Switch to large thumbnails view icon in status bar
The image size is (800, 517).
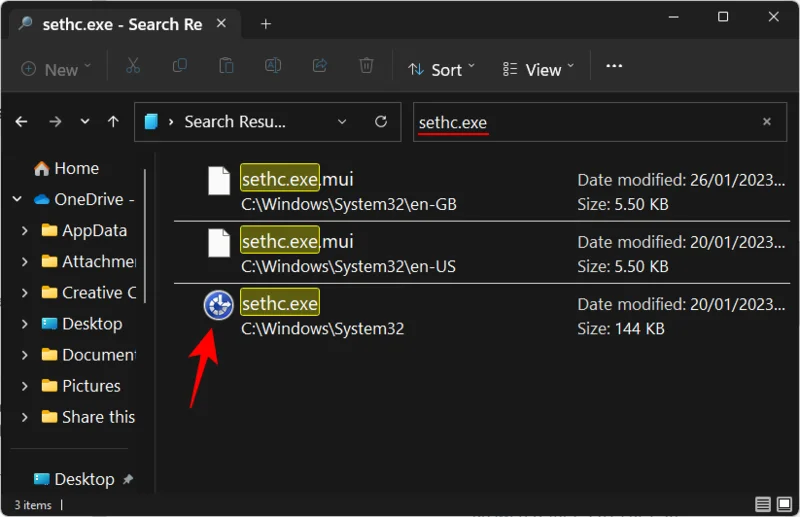[x=784, y=505]
